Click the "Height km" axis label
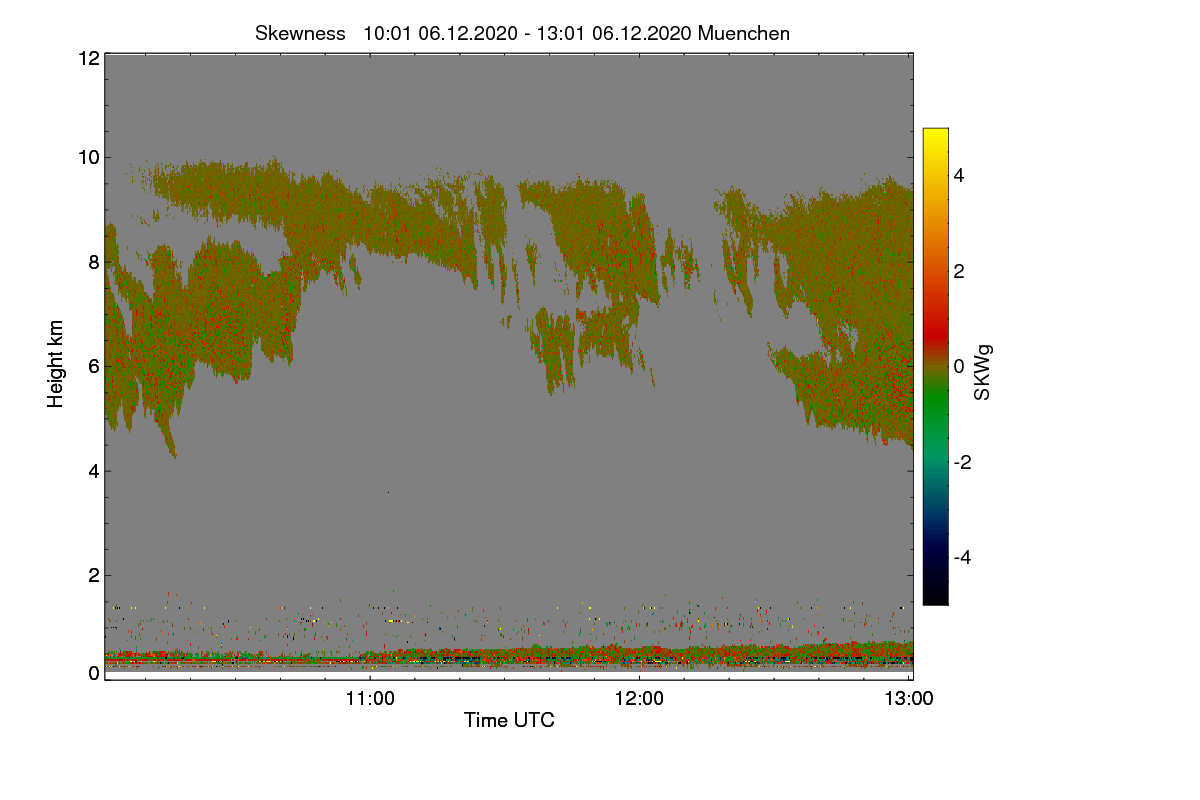The height and width of the screenshot is (800, 1200). click(x=56, y=364)
